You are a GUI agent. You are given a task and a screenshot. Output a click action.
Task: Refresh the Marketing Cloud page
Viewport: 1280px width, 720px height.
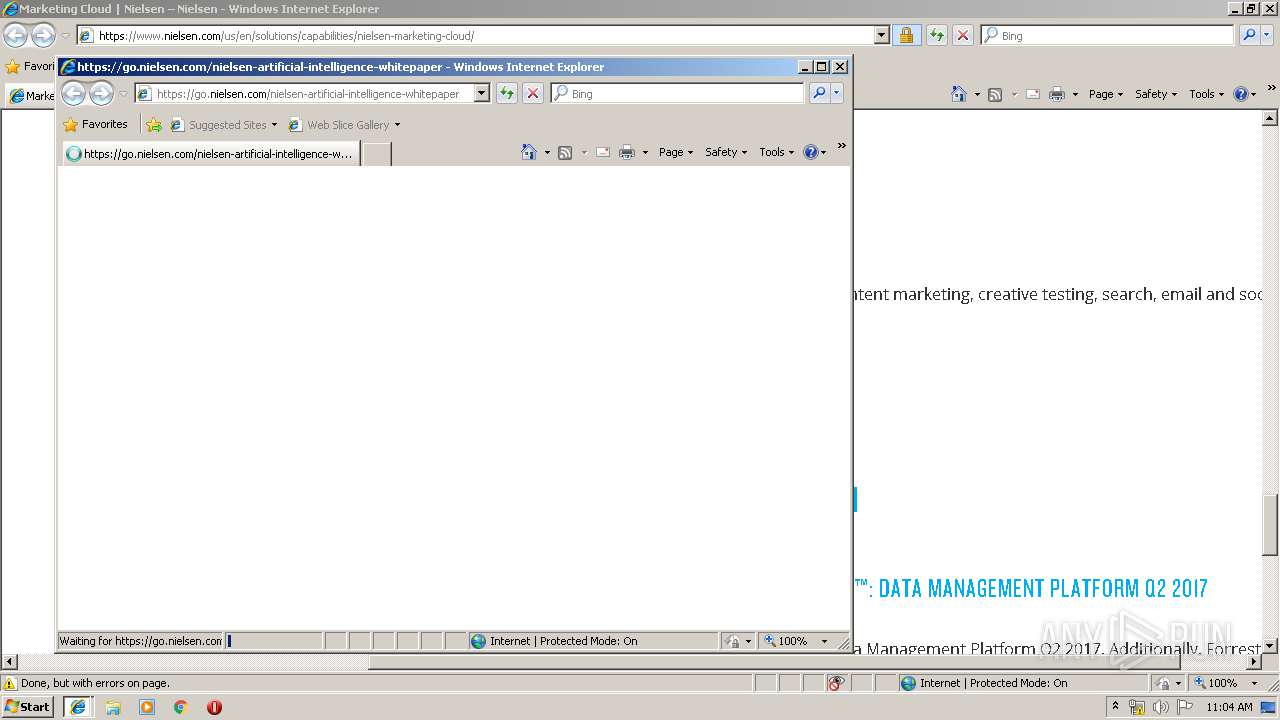tap(936, 35)
